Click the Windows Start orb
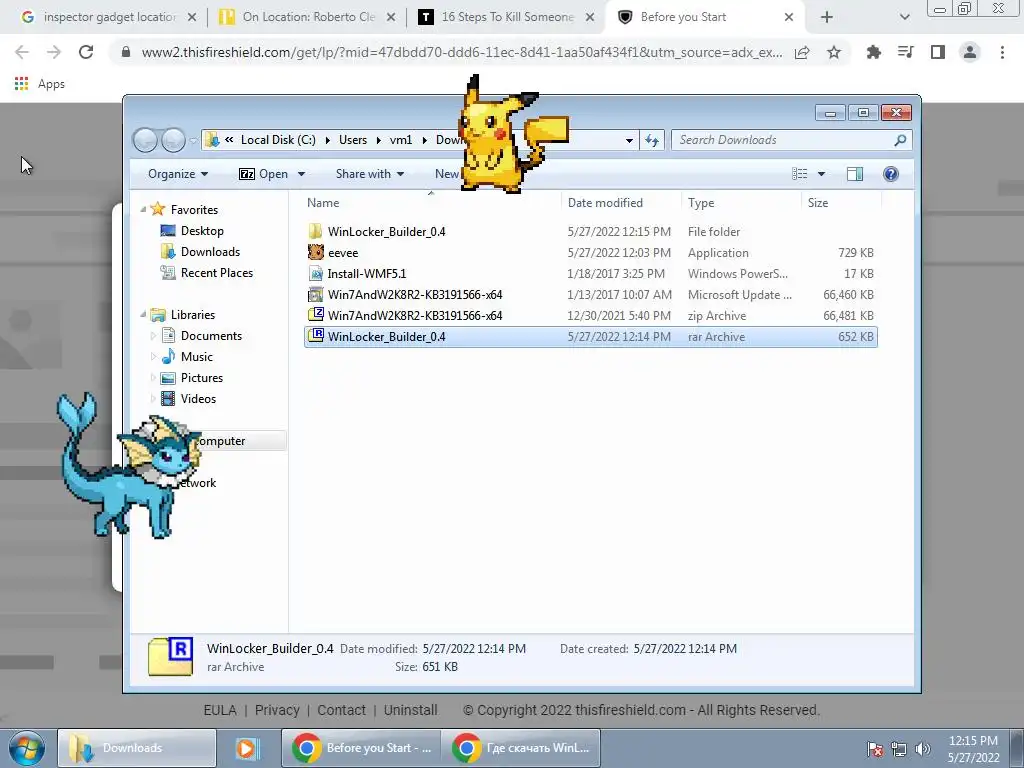 (27, 748)
